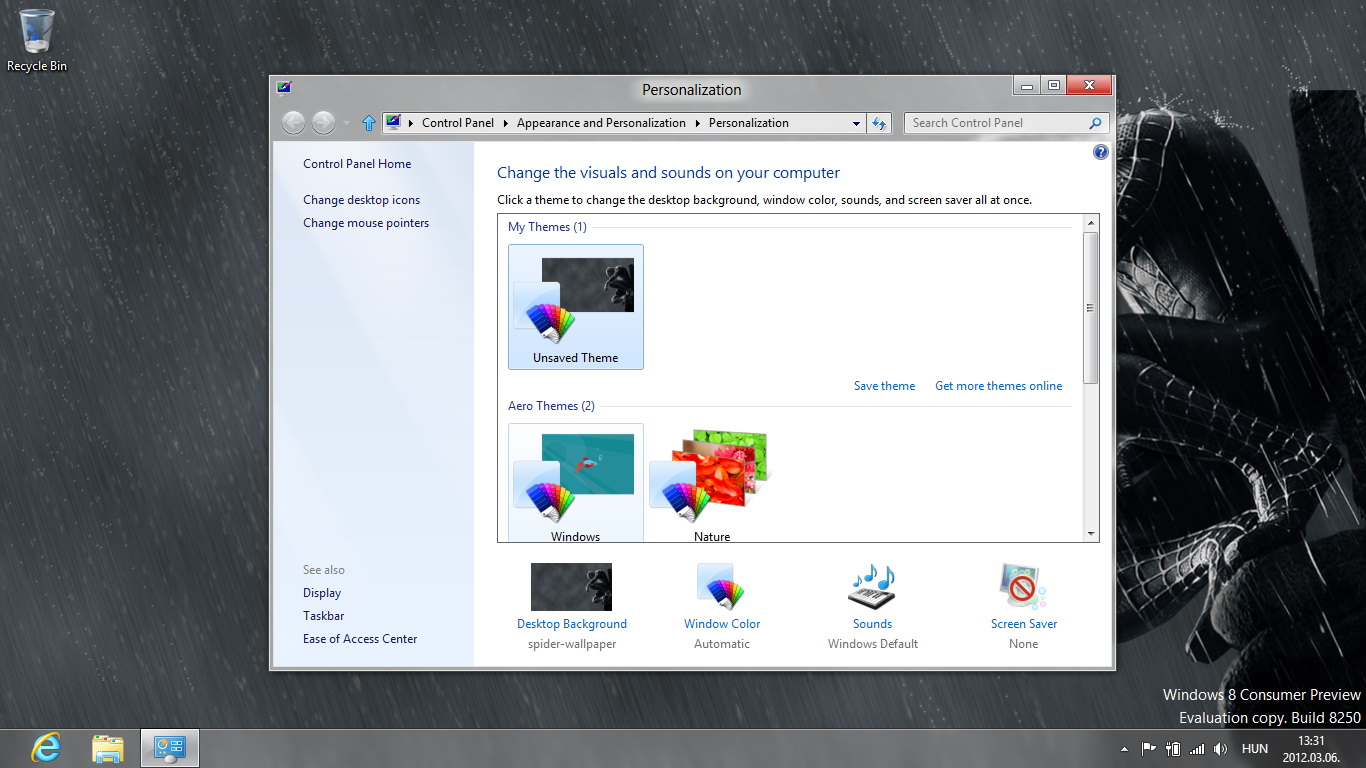Viewport: 1366px width, 768px height.
Task: Go back with the Back arrow button
Action: coord(293,123)
